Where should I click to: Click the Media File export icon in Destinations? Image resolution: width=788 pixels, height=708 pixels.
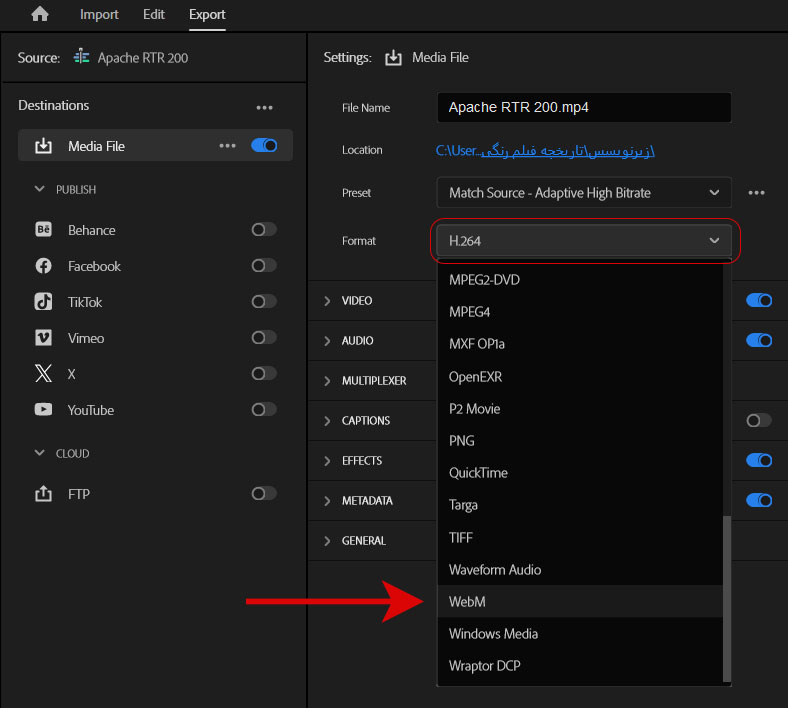43,146
